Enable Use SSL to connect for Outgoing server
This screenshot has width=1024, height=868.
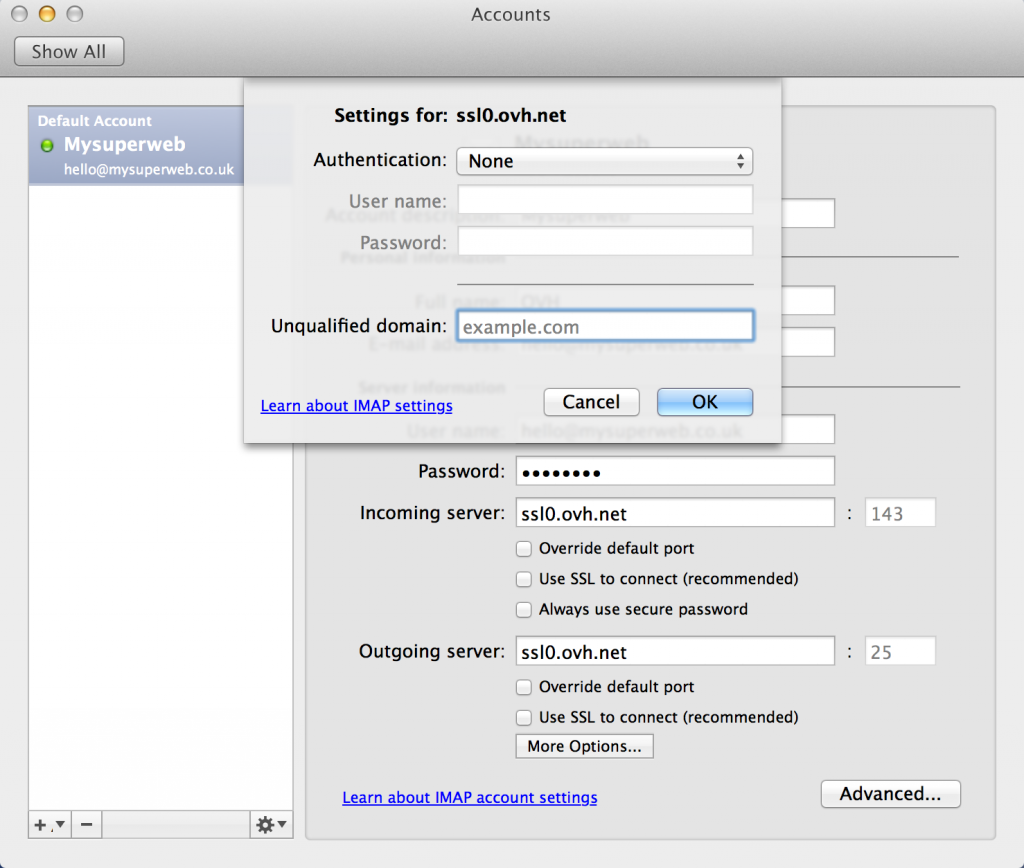tap(524, 718)
